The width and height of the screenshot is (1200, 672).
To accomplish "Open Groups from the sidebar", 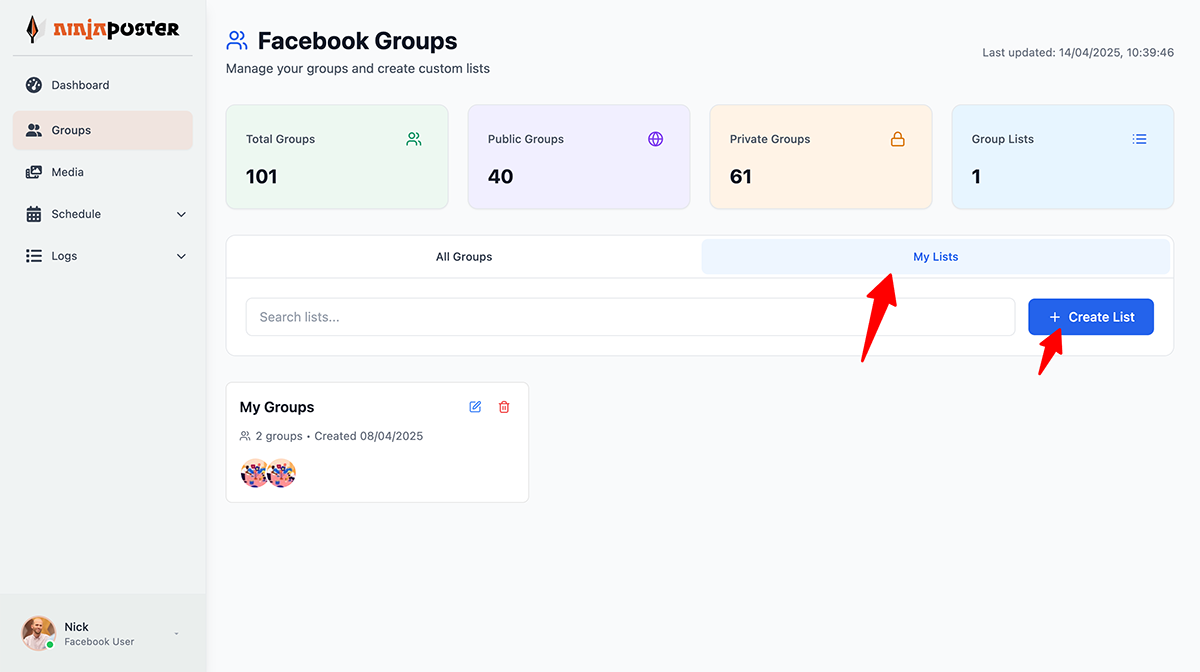I will tap(103, 130).
